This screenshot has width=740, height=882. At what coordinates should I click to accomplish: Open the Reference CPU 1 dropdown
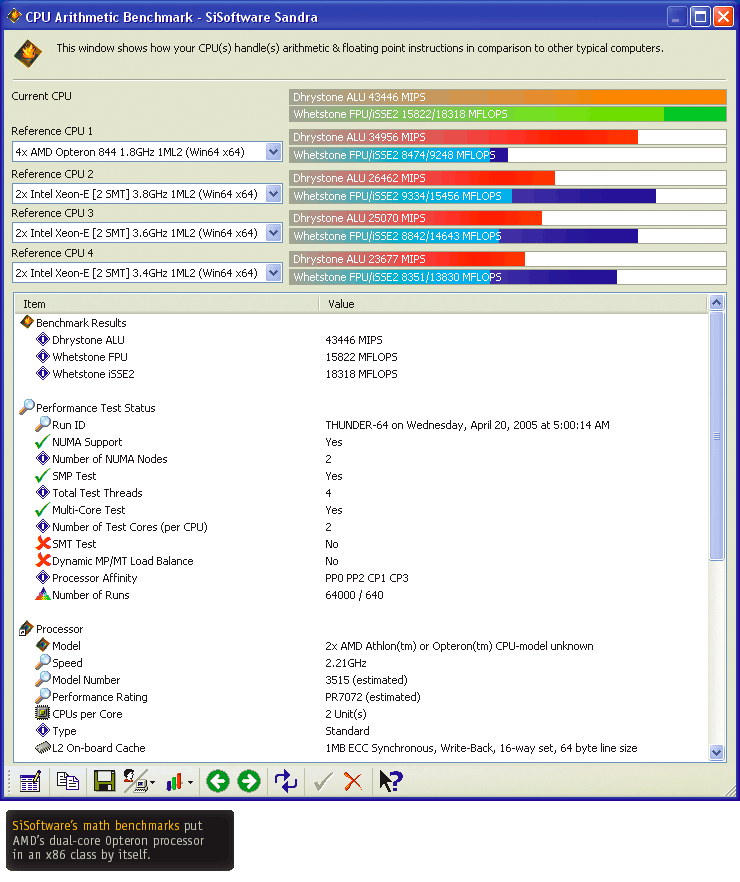(x=273, y=151)
